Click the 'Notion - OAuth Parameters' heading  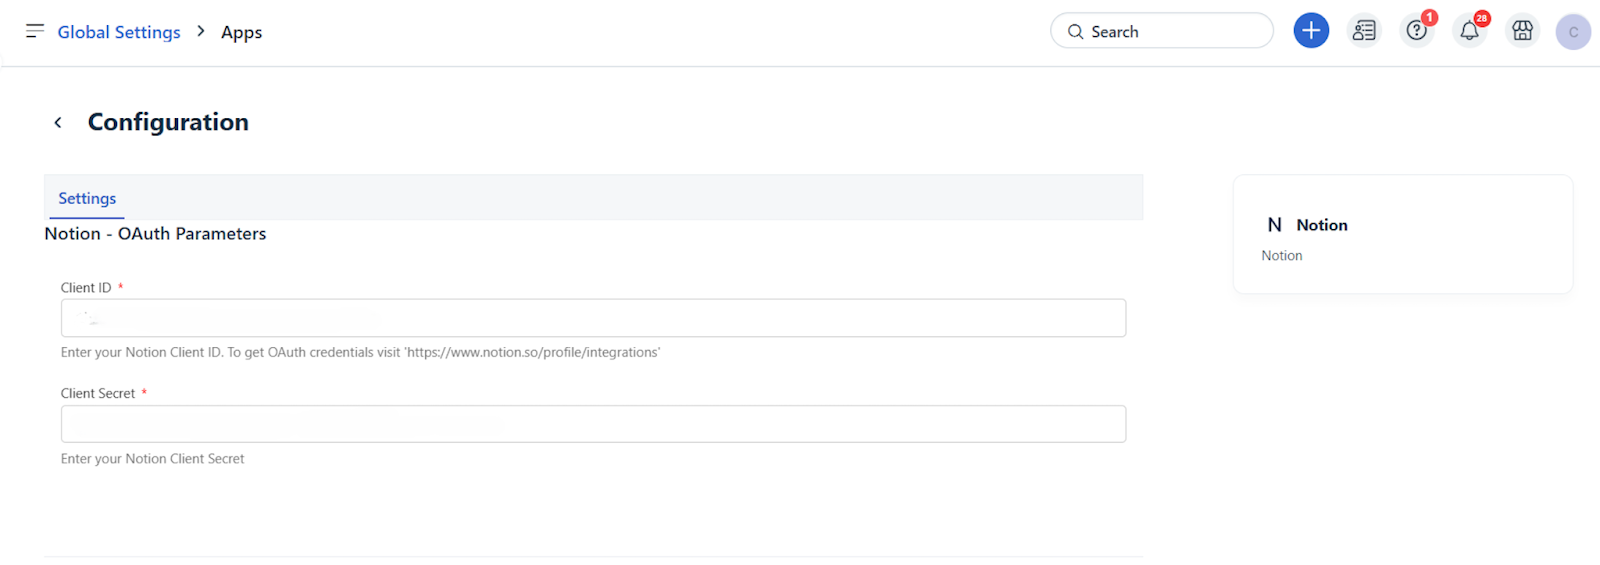(155, 234)
